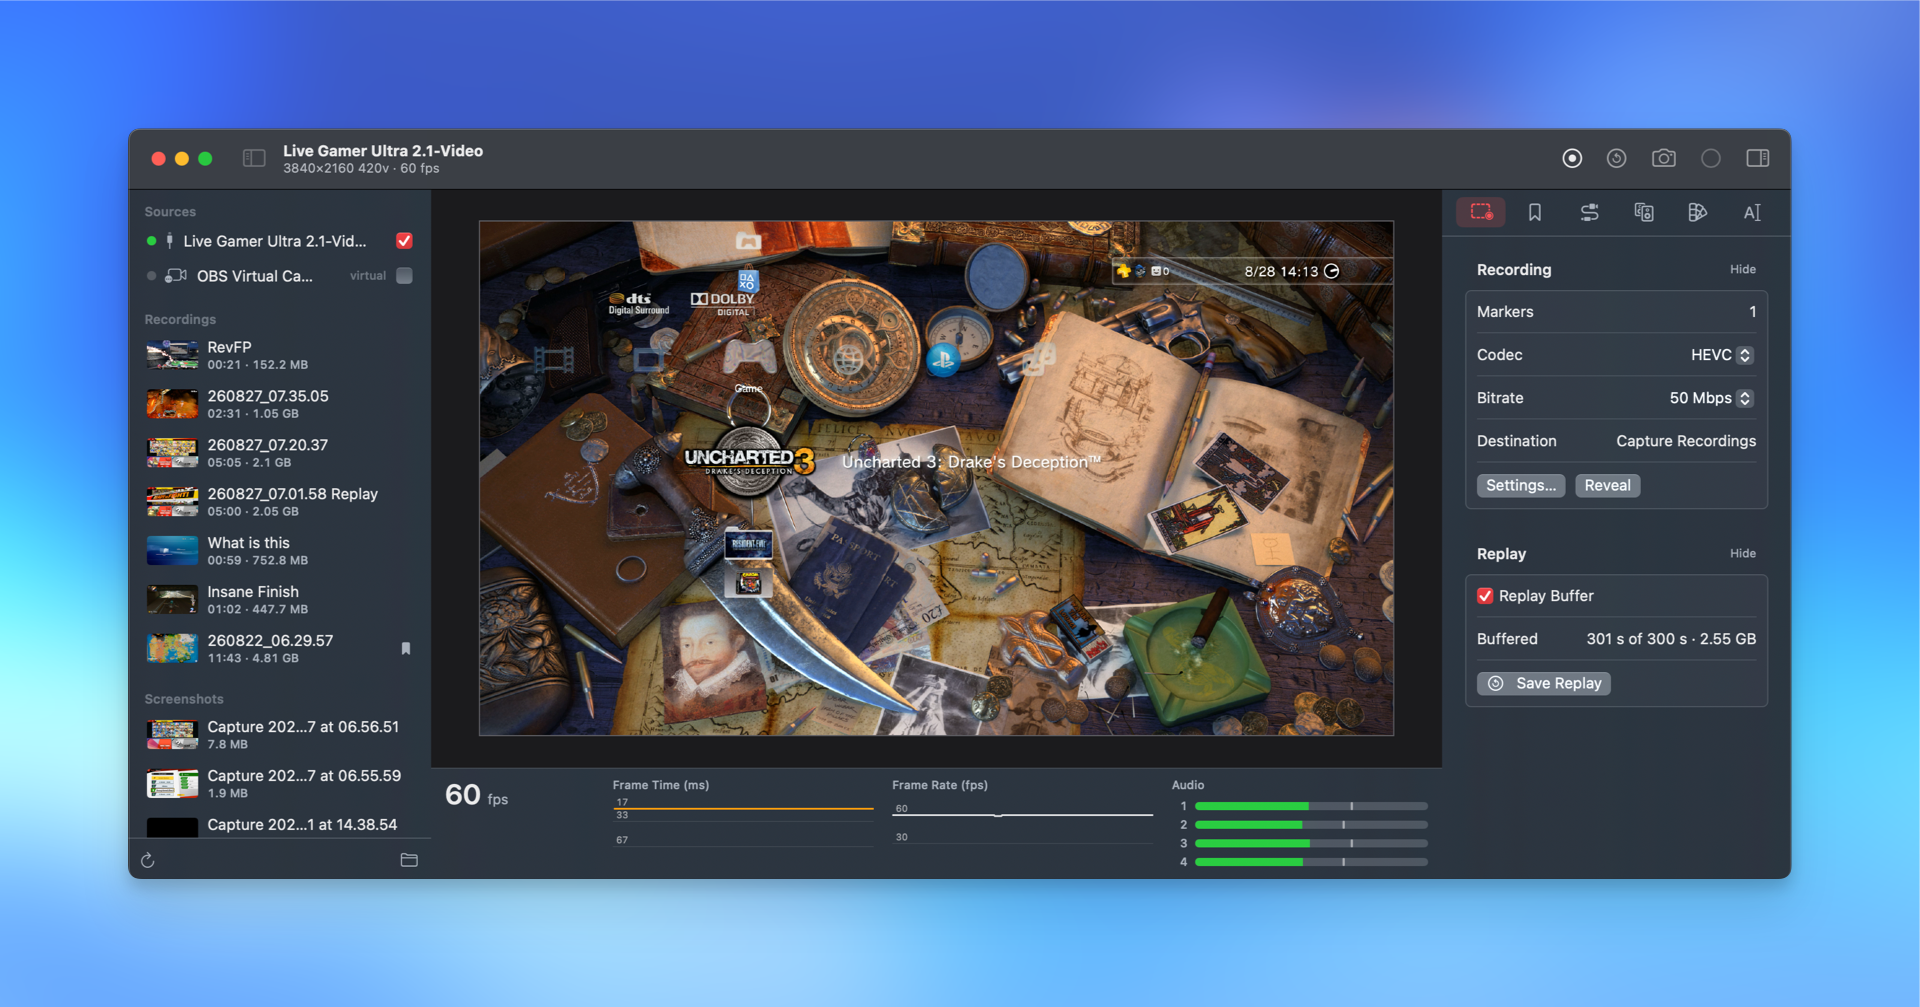Click the live video preview
Viewport: 1920px width, 1007px height.
coord(936,479)
